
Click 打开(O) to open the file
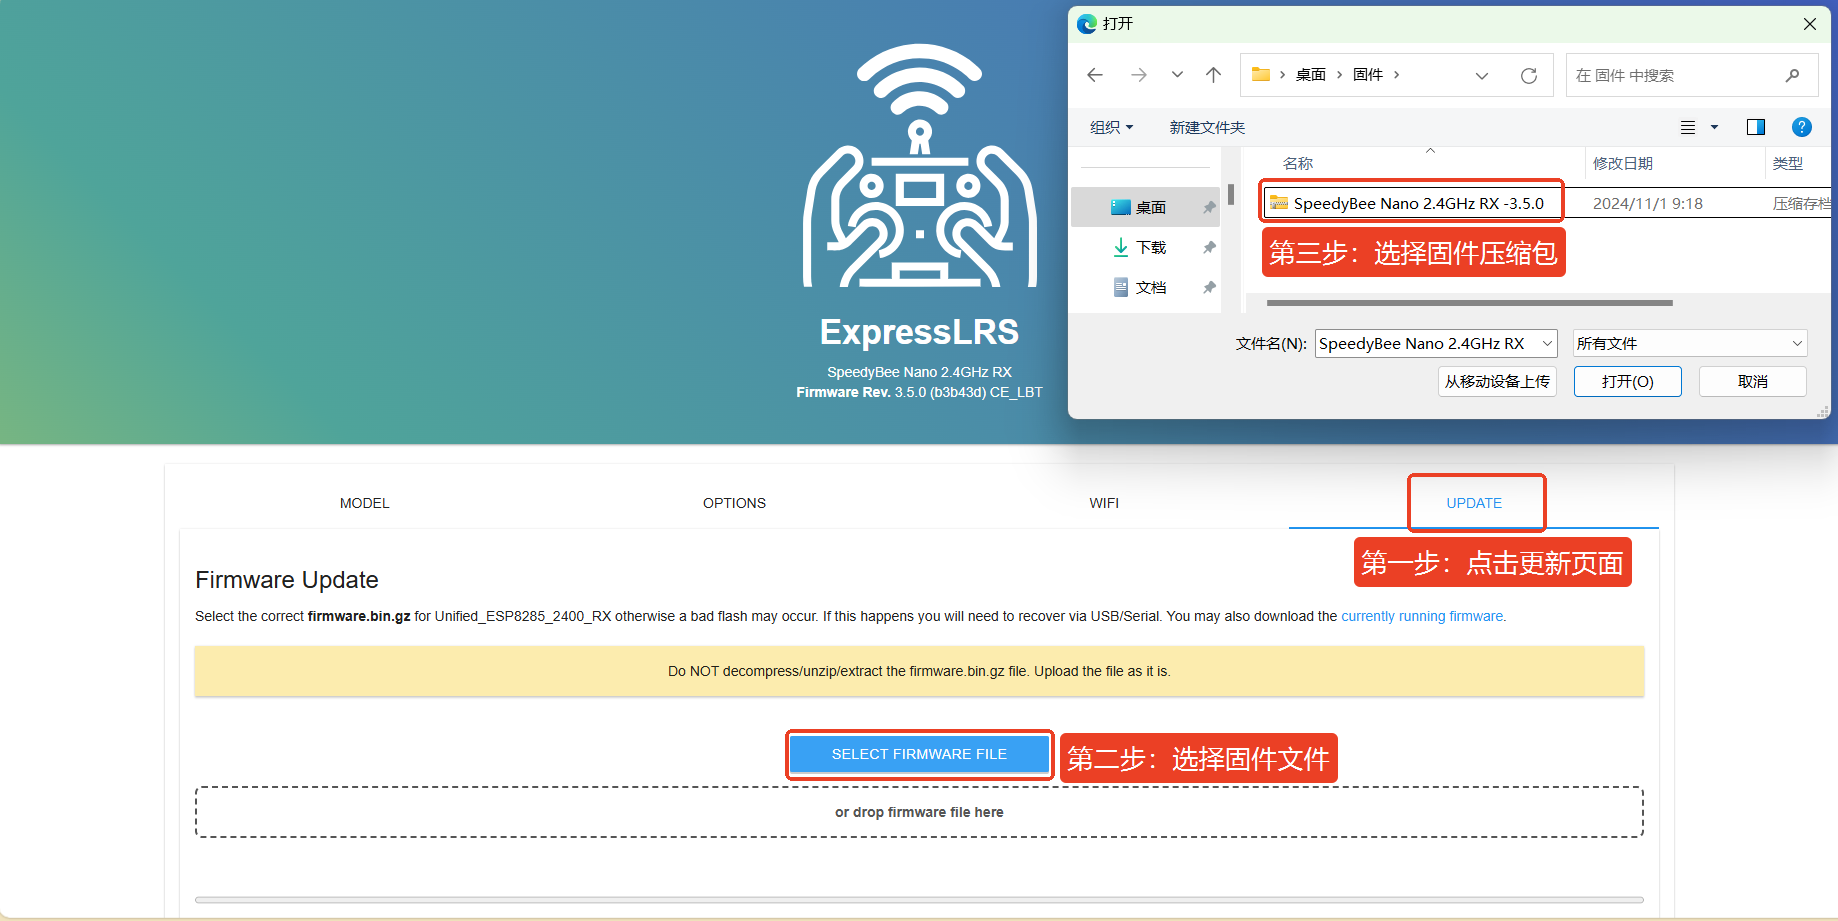coord(1627,381)
